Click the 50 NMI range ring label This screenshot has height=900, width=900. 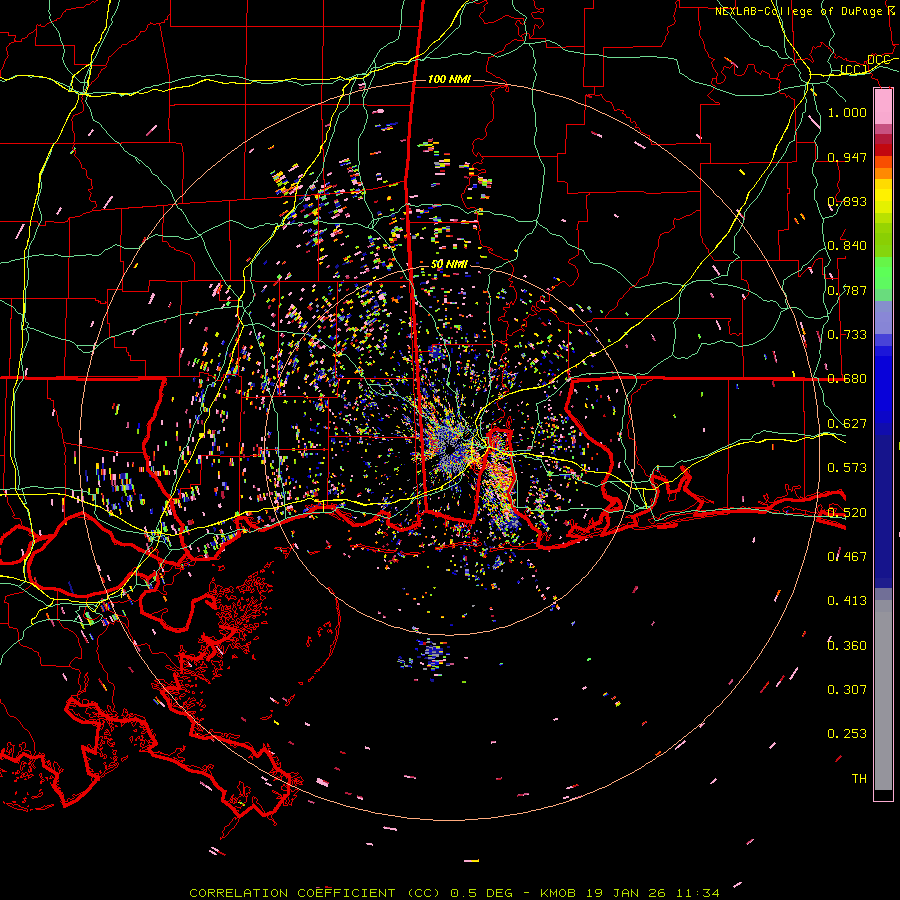(x=449, y=264)
